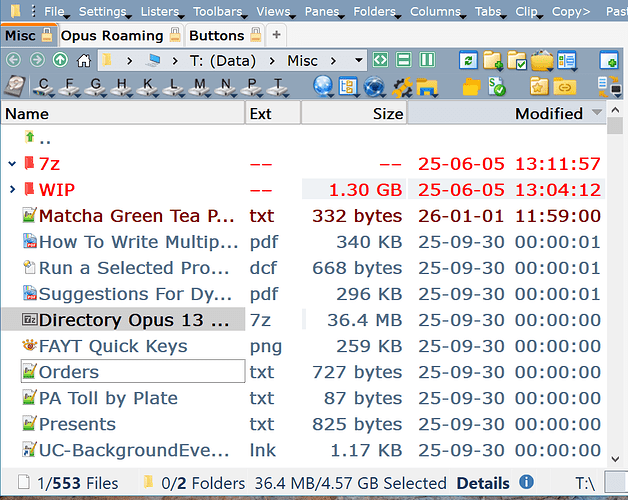Image resolution: width=628 pixels, height=500 pixels.
Task: Go to drive H
Action: (121, 87)
